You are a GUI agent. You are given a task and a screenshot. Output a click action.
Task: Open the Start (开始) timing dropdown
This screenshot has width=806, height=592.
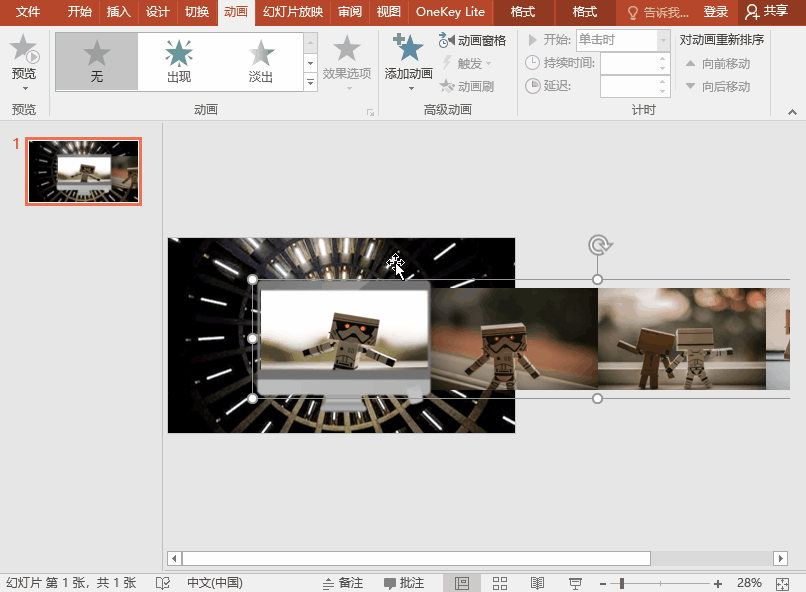point(664,40)
